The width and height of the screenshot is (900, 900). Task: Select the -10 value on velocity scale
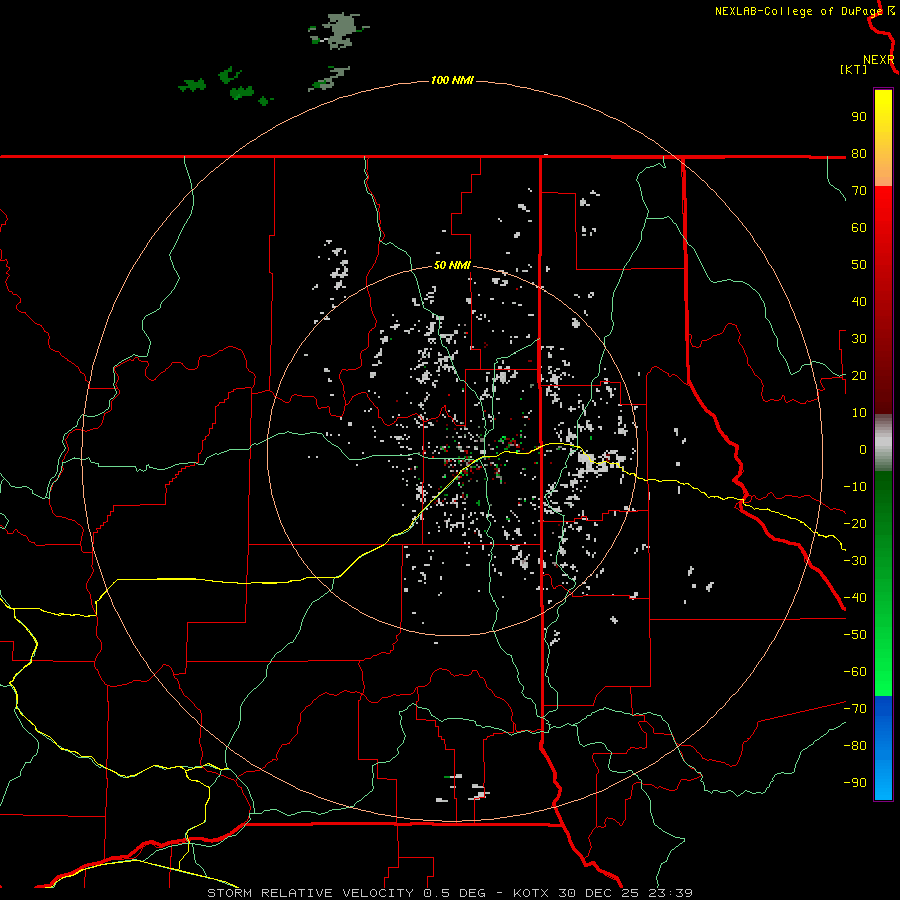coord(855,487)
